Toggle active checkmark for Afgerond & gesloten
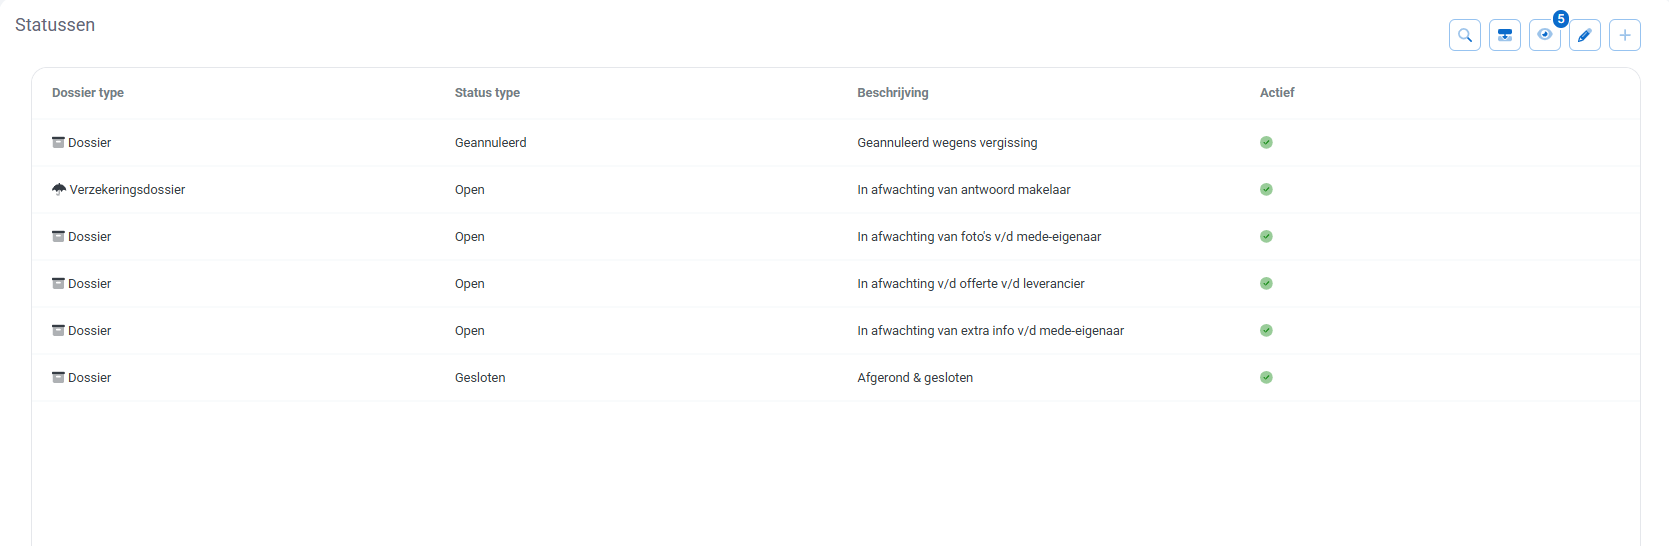Viewport: 1669px width, 546px height. point(1266,377)
